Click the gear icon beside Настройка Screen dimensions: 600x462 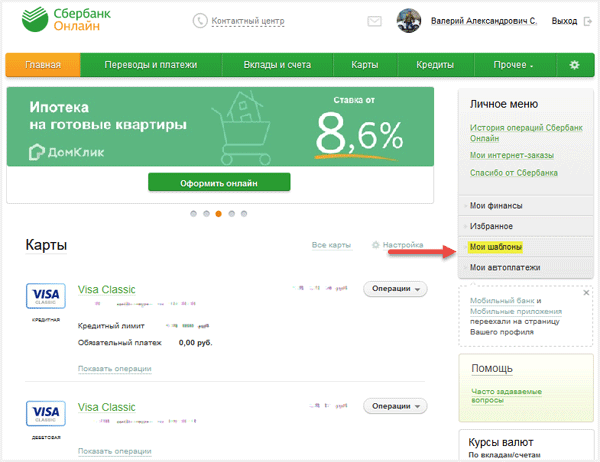(x=376, y=245)
